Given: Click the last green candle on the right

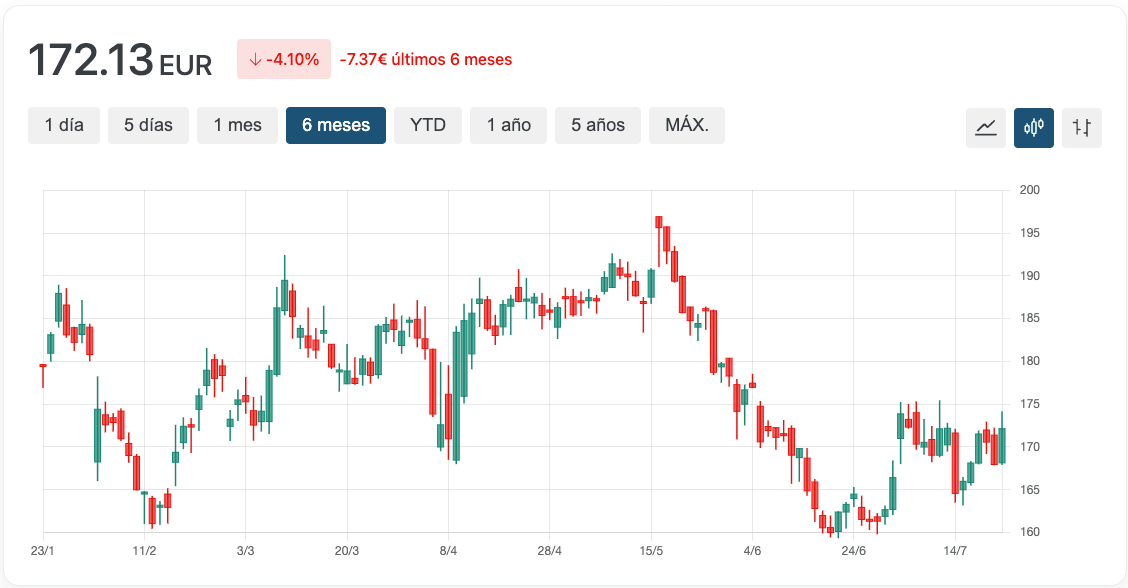Looking at the screenshot, I should (1001, 445).
